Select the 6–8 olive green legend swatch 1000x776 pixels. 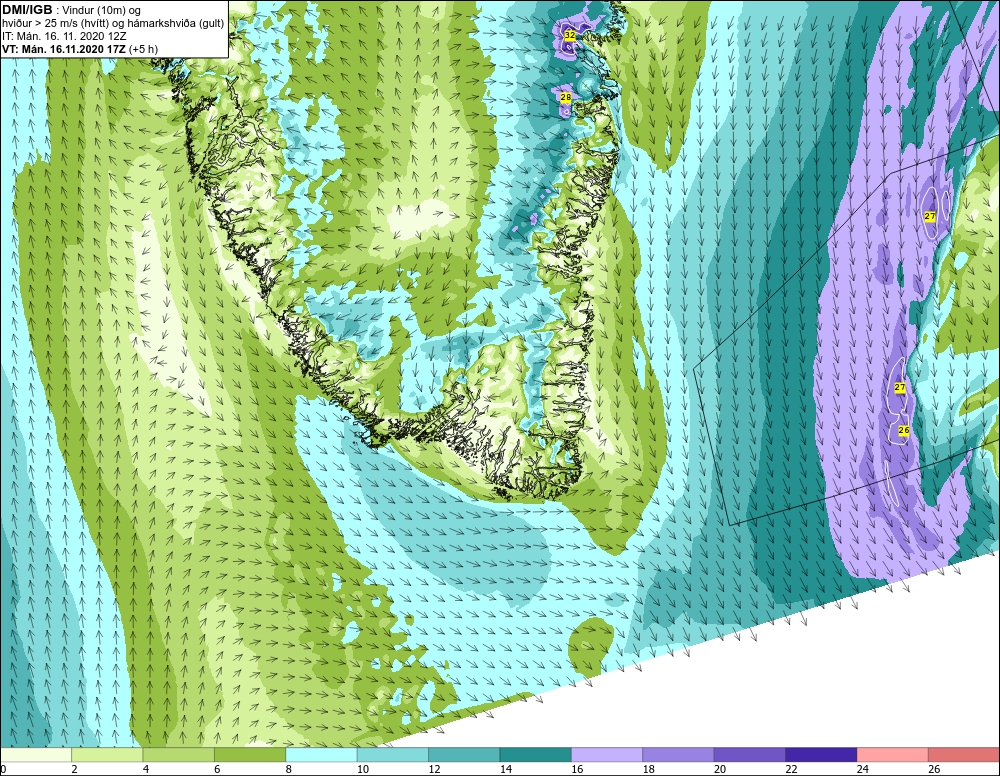pos(250,755)
